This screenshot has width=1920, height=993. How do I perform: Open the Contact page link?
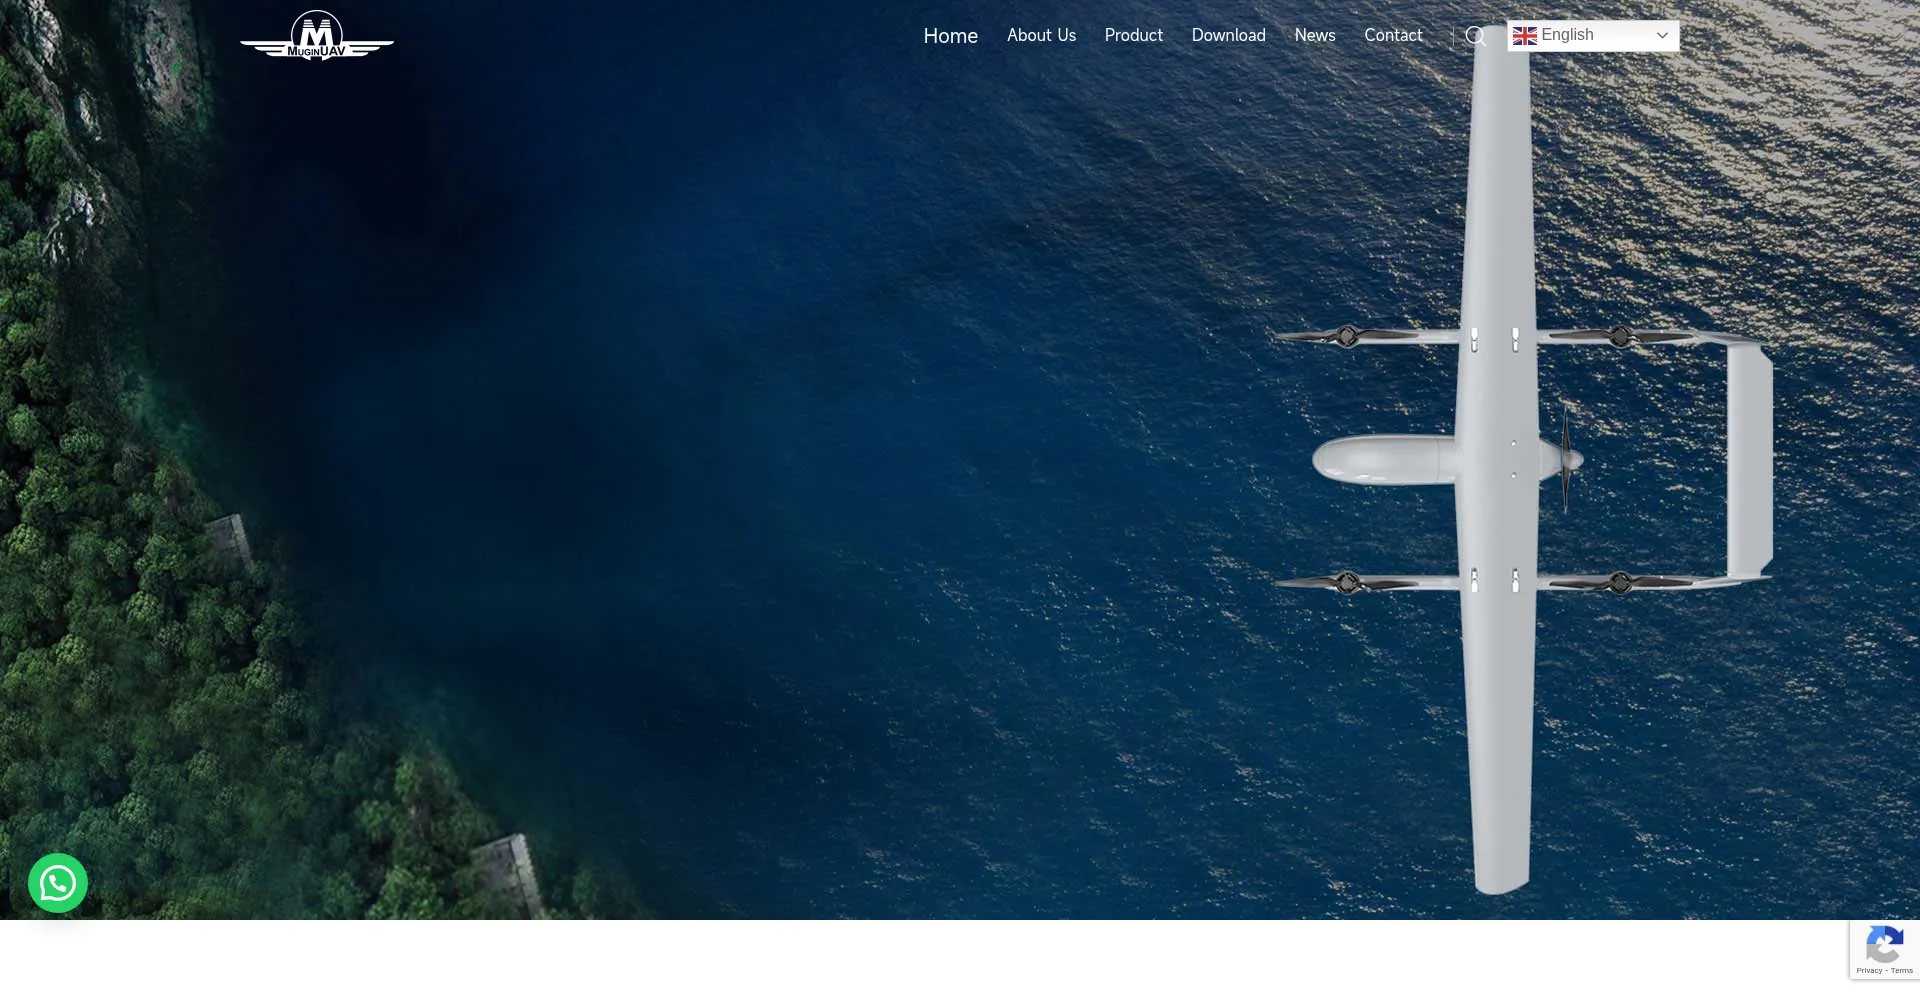(x=1393, y=35)
